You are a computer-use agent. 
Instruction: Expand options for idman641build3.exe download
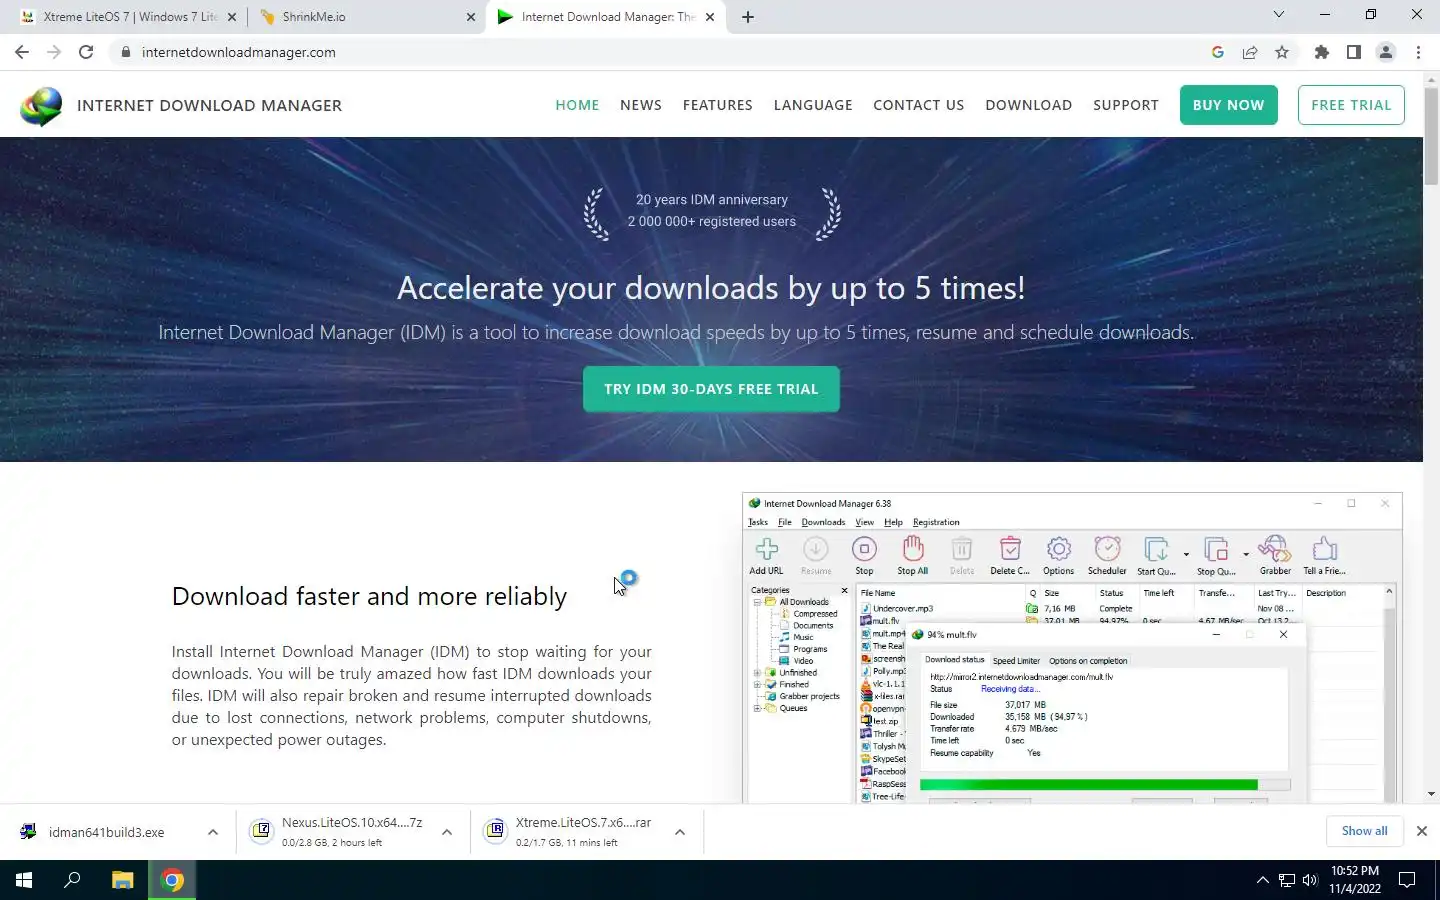click(x=213, y=832)
